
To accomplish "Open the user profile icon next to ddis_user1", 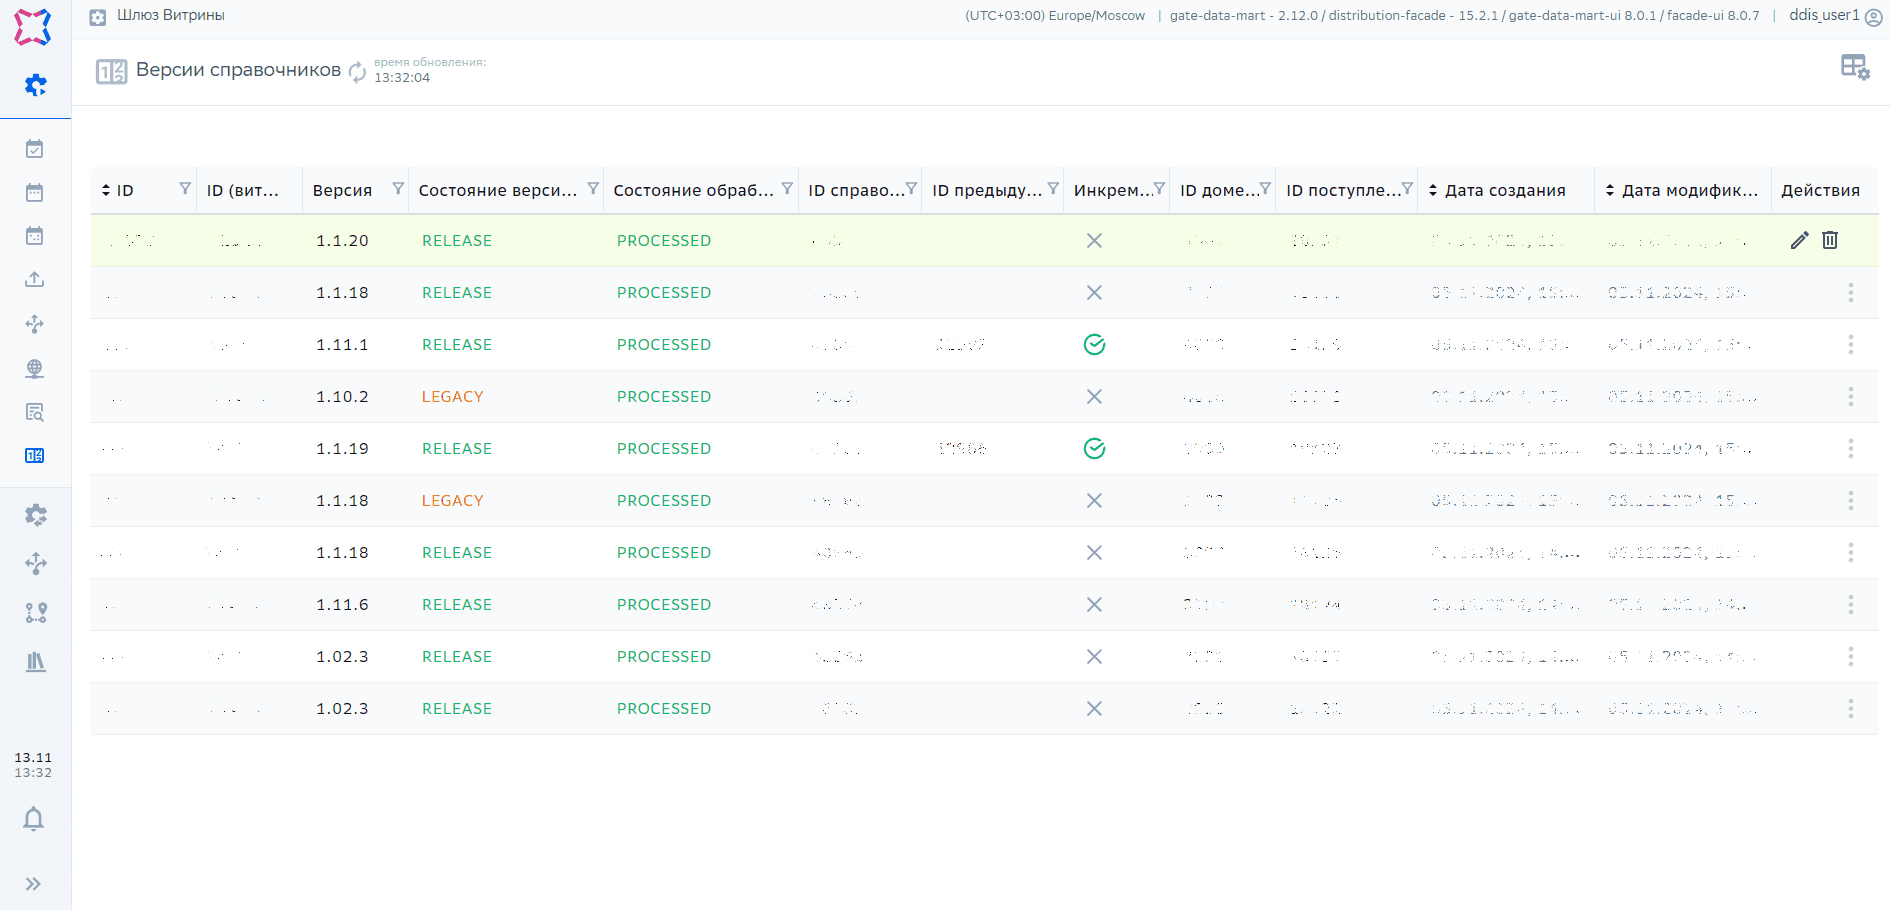I will pyautogui.click(x=1873, y=17).
